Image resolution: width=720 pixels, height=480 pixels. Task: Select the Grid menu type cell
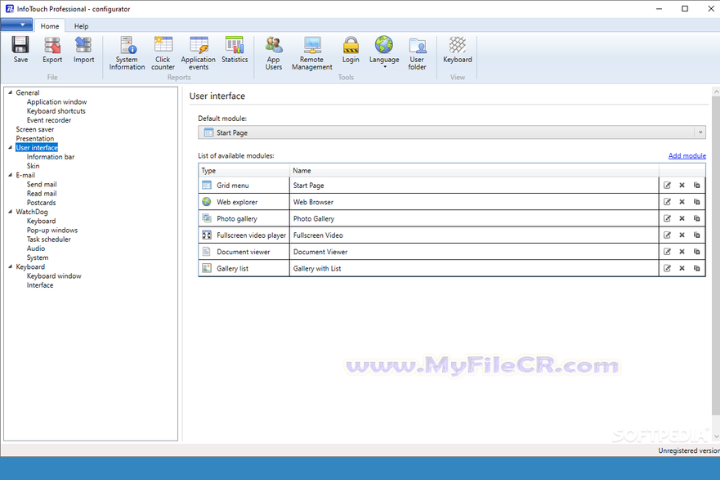(x=244, y=185)
